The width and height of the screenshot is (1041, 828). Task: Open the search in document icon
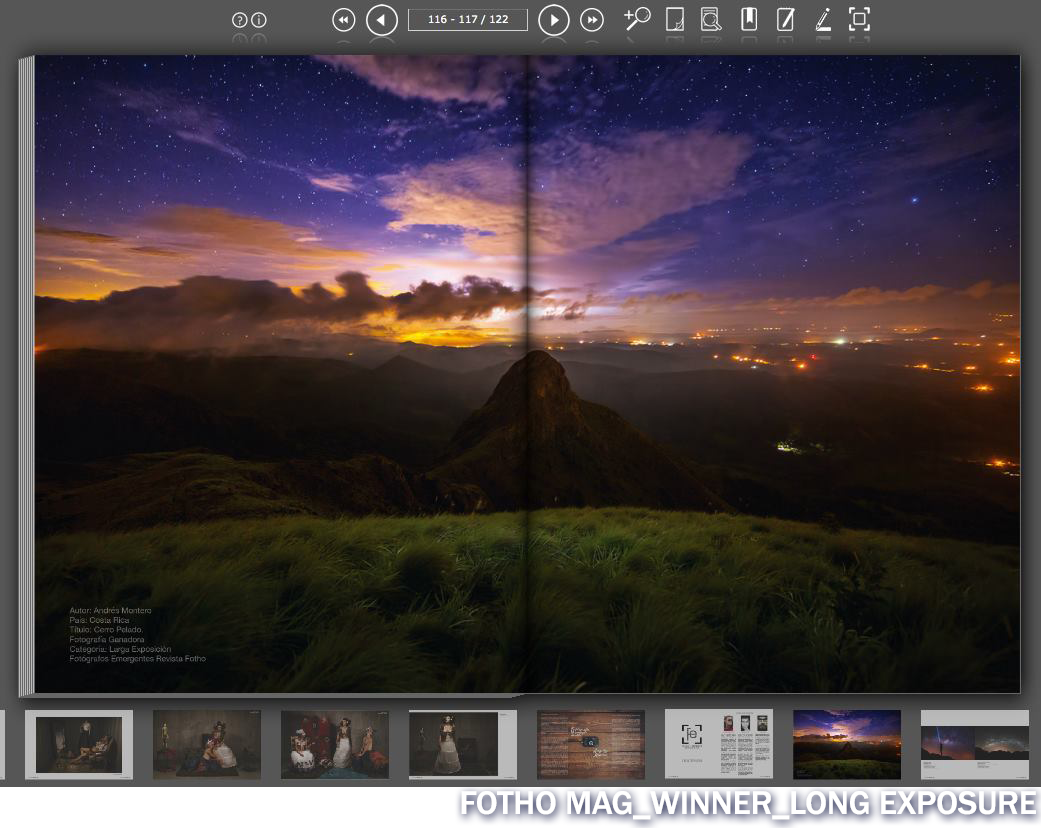click(x=710, y=19)
